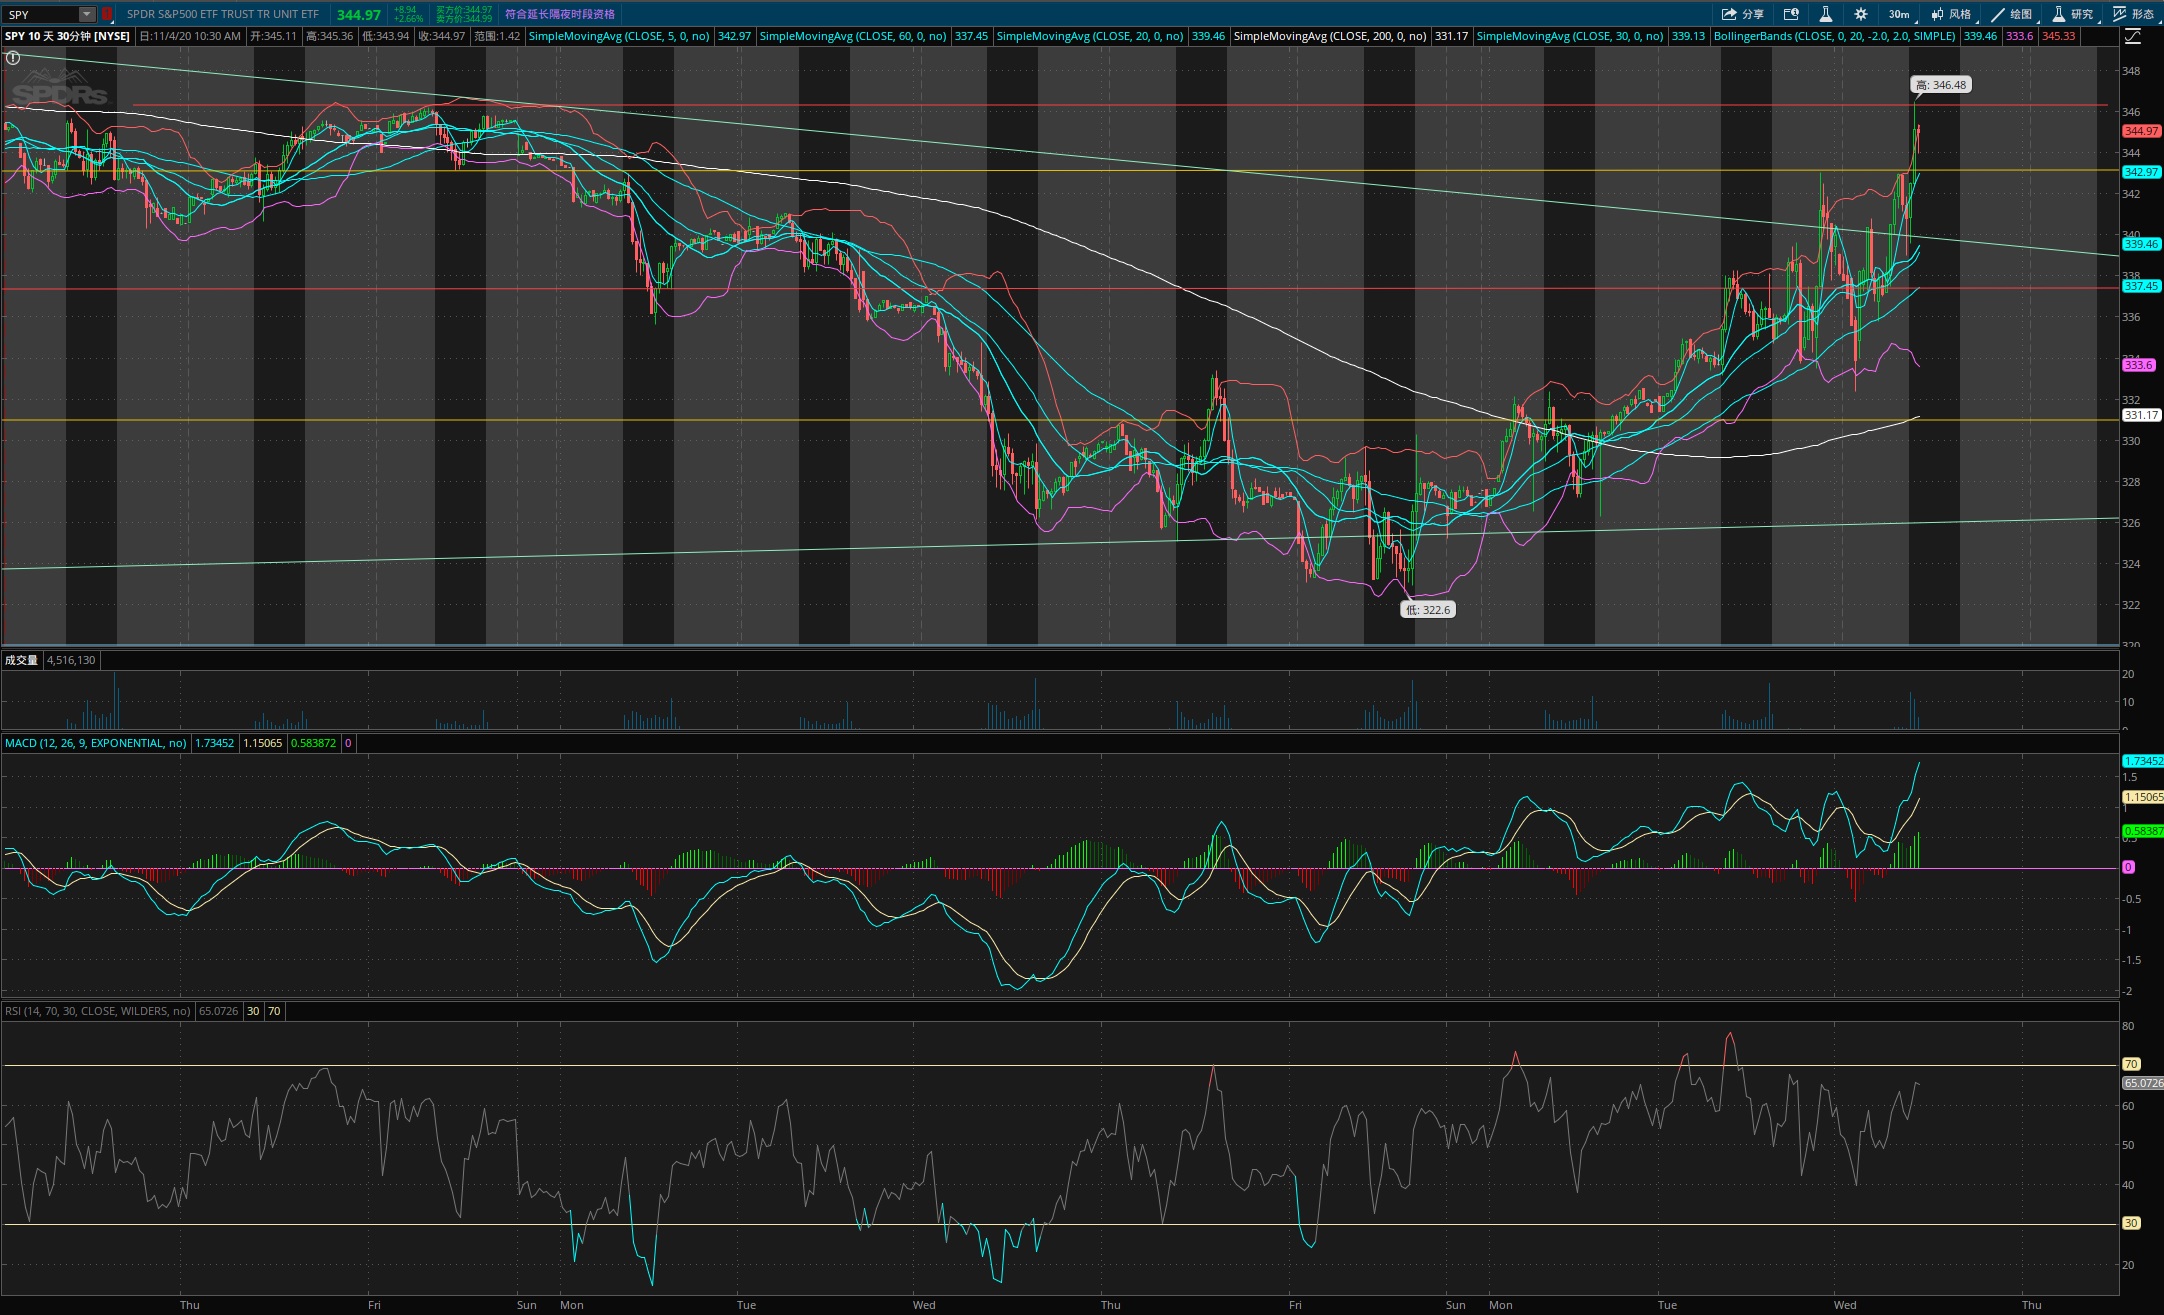
Task: Click the SPDR S&P500 ETF TRUST description
Action: pyautogui.click(x=223, y=14)
